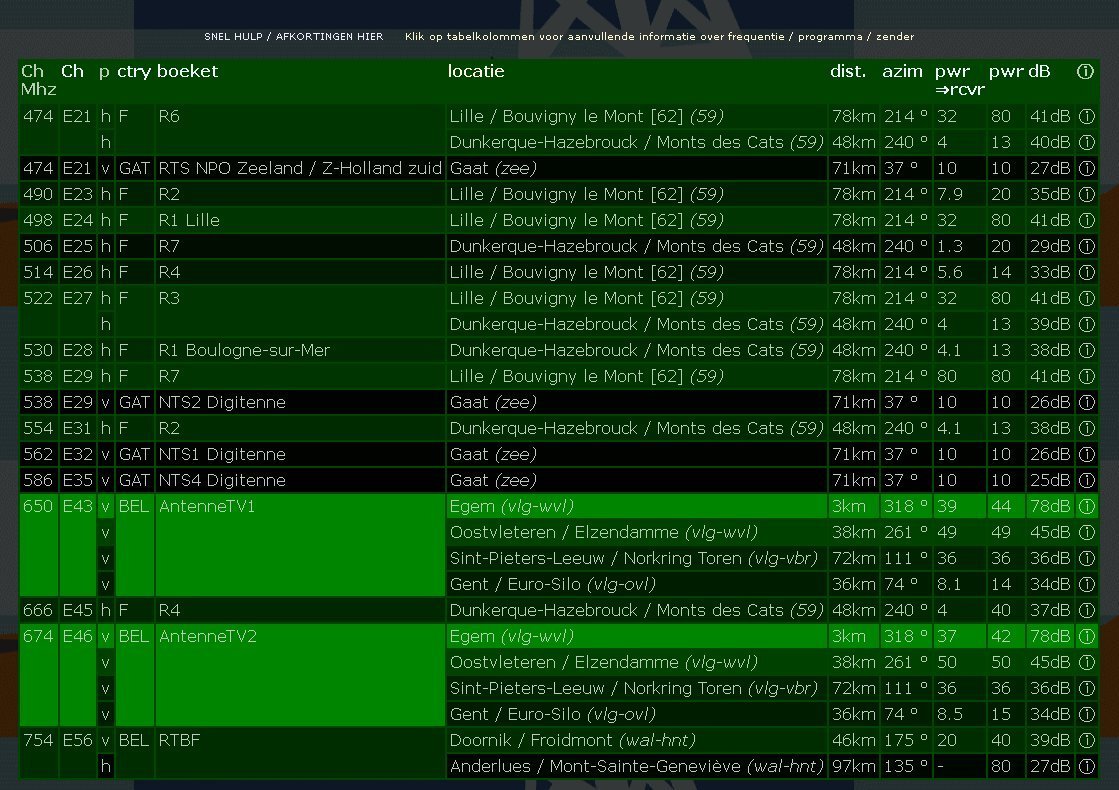Open info icon for AntenneTV1 Egem row
This screenshot has height=790, width=1119.
1086,507
